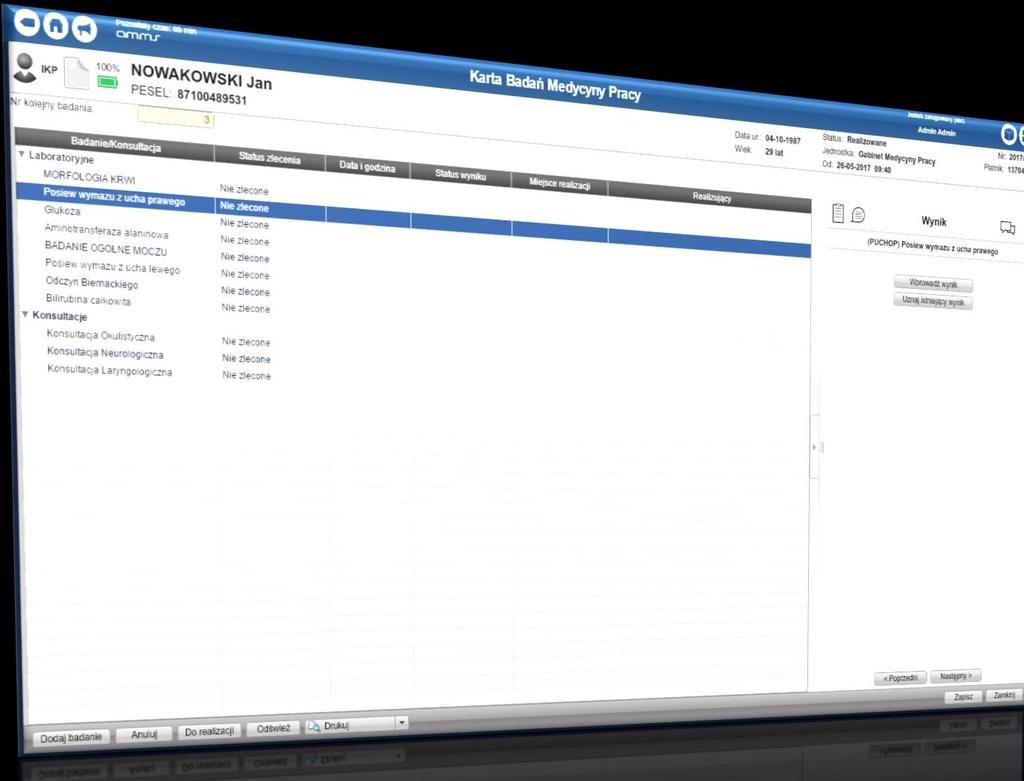Click the Do realizacji button

click(x=209, y=731)
